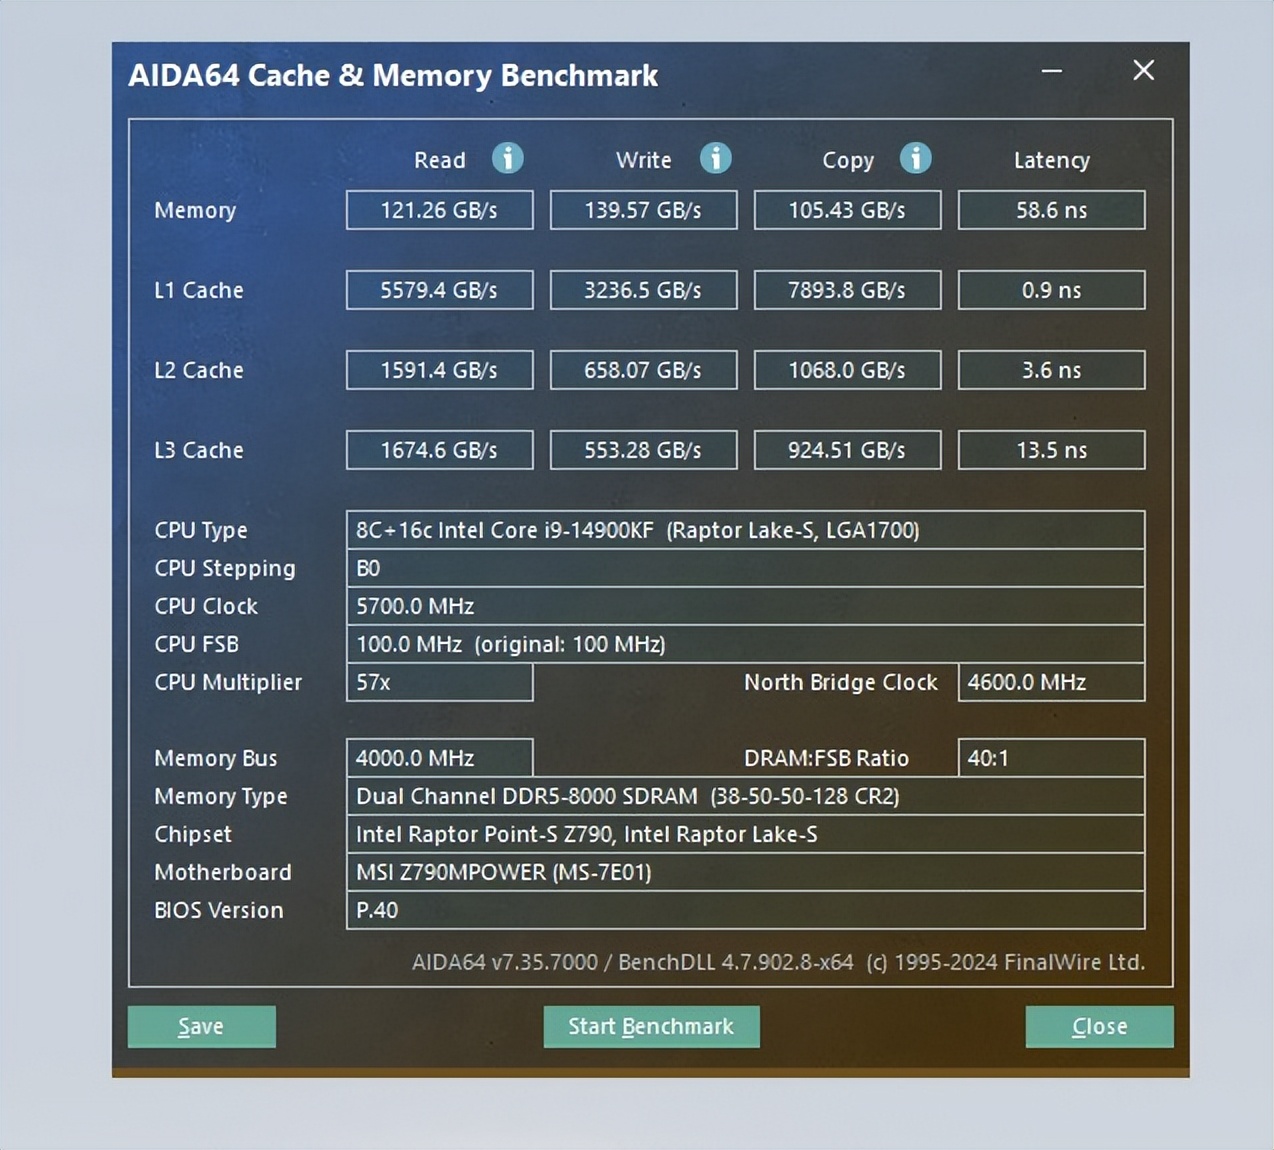Click the AIDA64 version text at bottom

(779, 962)
